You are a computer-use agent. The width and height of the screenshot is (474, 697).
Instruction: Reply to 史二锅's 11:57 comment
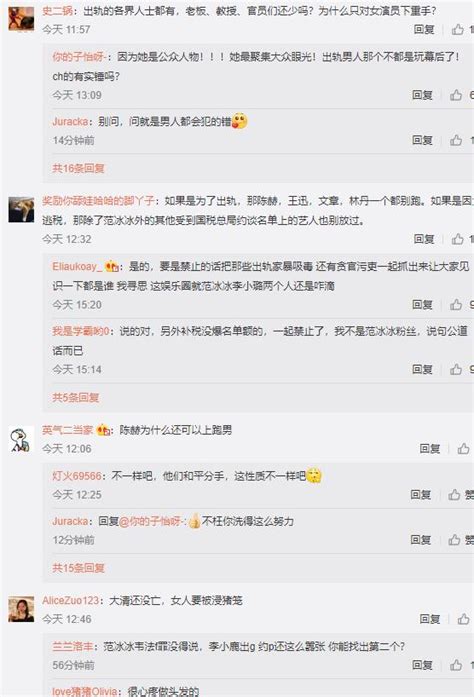[x=424, y=29]
